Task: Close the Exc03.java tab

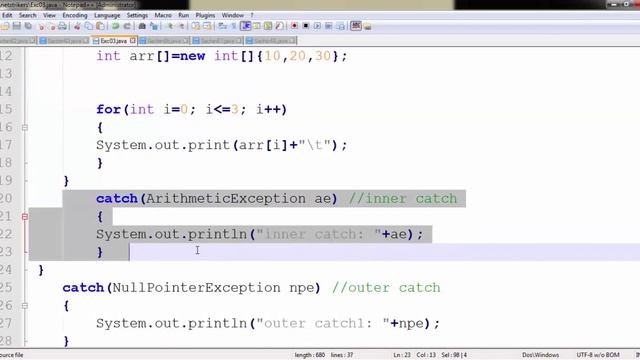Action: [133, 41]
